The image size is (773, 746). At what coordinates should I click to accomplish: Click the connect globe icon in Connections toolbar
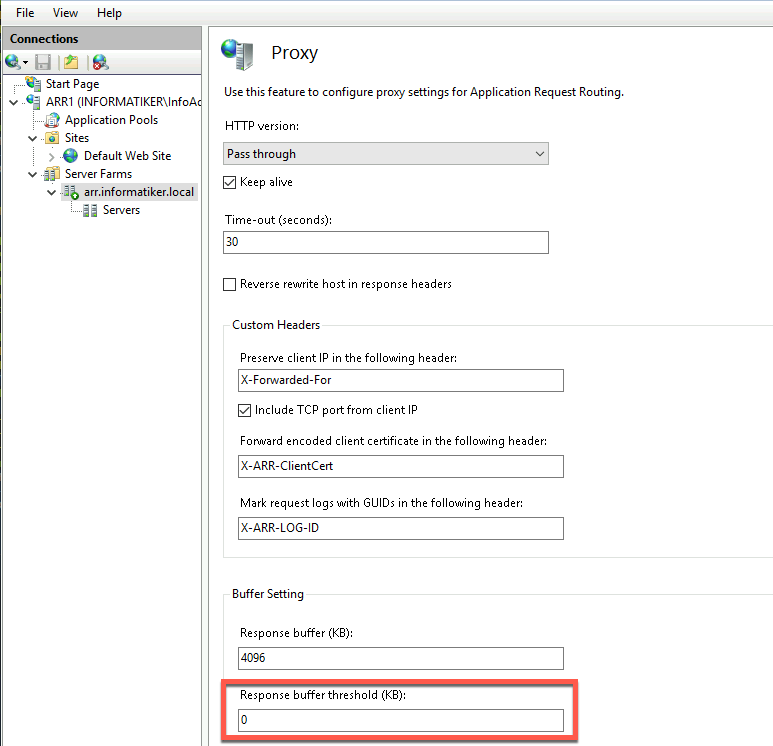12,62
